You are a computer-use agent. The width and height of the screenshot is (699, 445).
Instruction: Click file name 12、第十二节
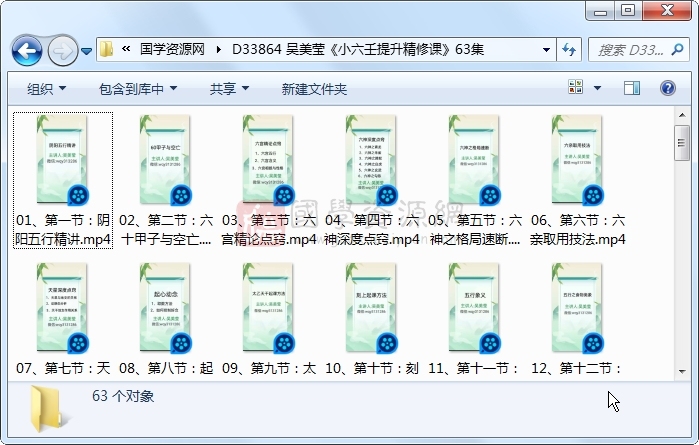coord(576,368)
